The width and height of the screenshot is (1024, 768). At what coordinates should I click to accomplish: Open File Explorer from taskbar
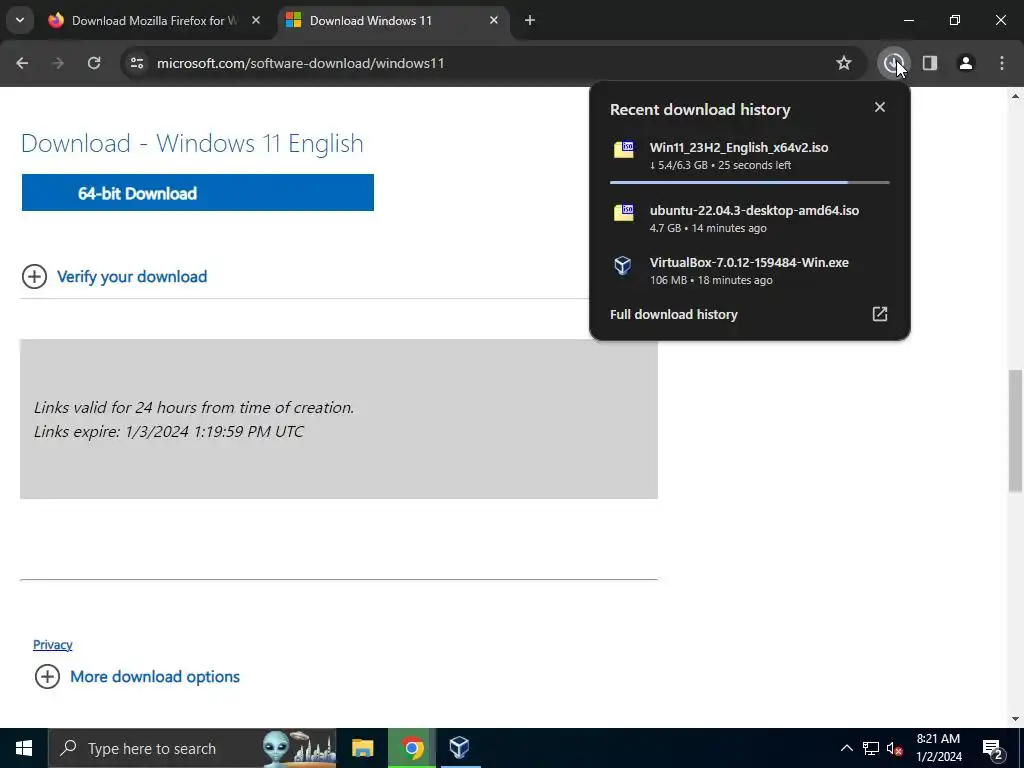click(x=362, y=748)
